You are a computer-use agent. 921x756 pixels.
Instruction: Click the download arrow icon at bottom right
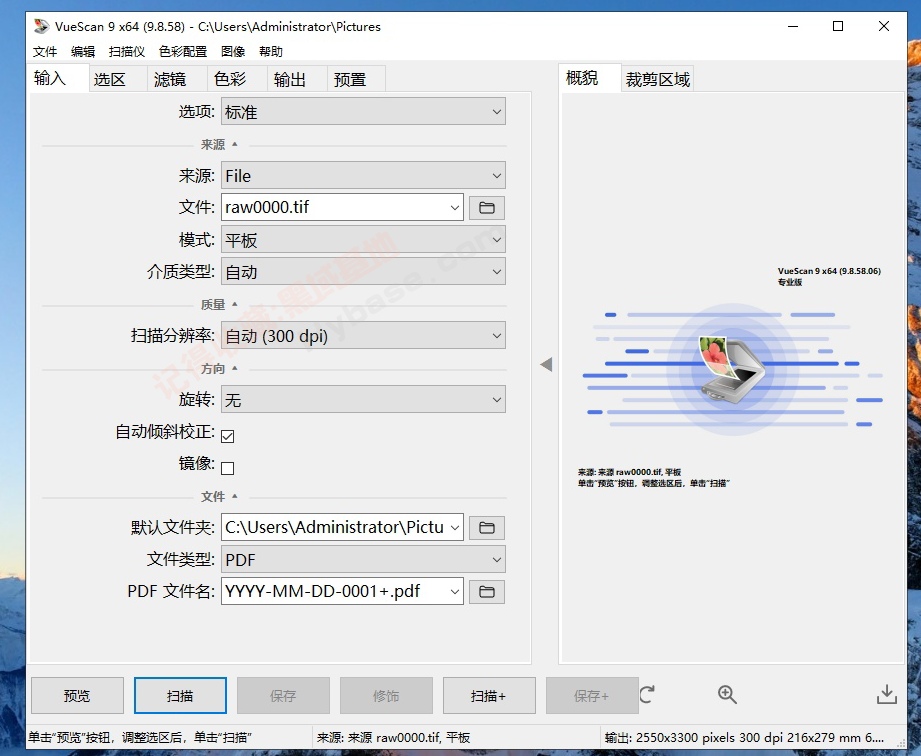[887, 694]
